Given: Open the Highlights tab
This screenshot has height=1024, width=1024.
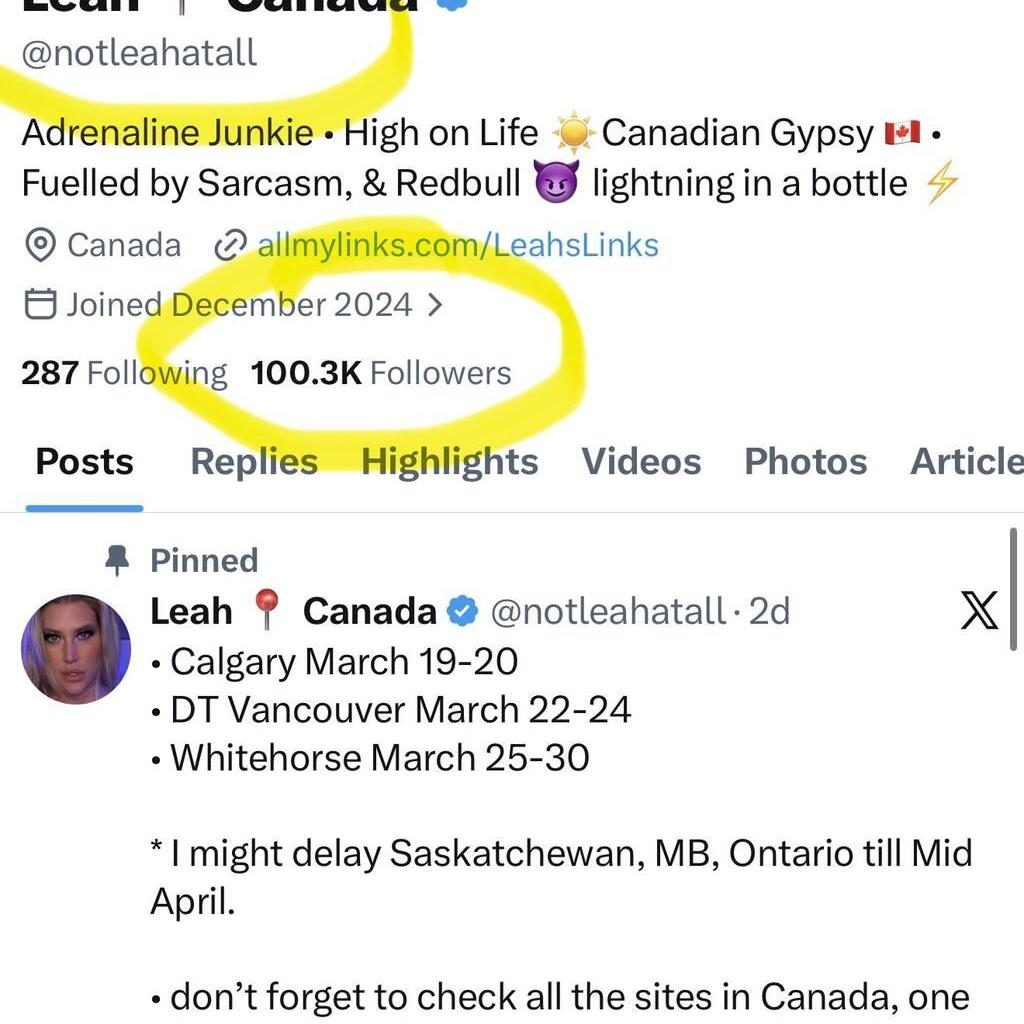Looking at the screenshot, I should 449,462.
